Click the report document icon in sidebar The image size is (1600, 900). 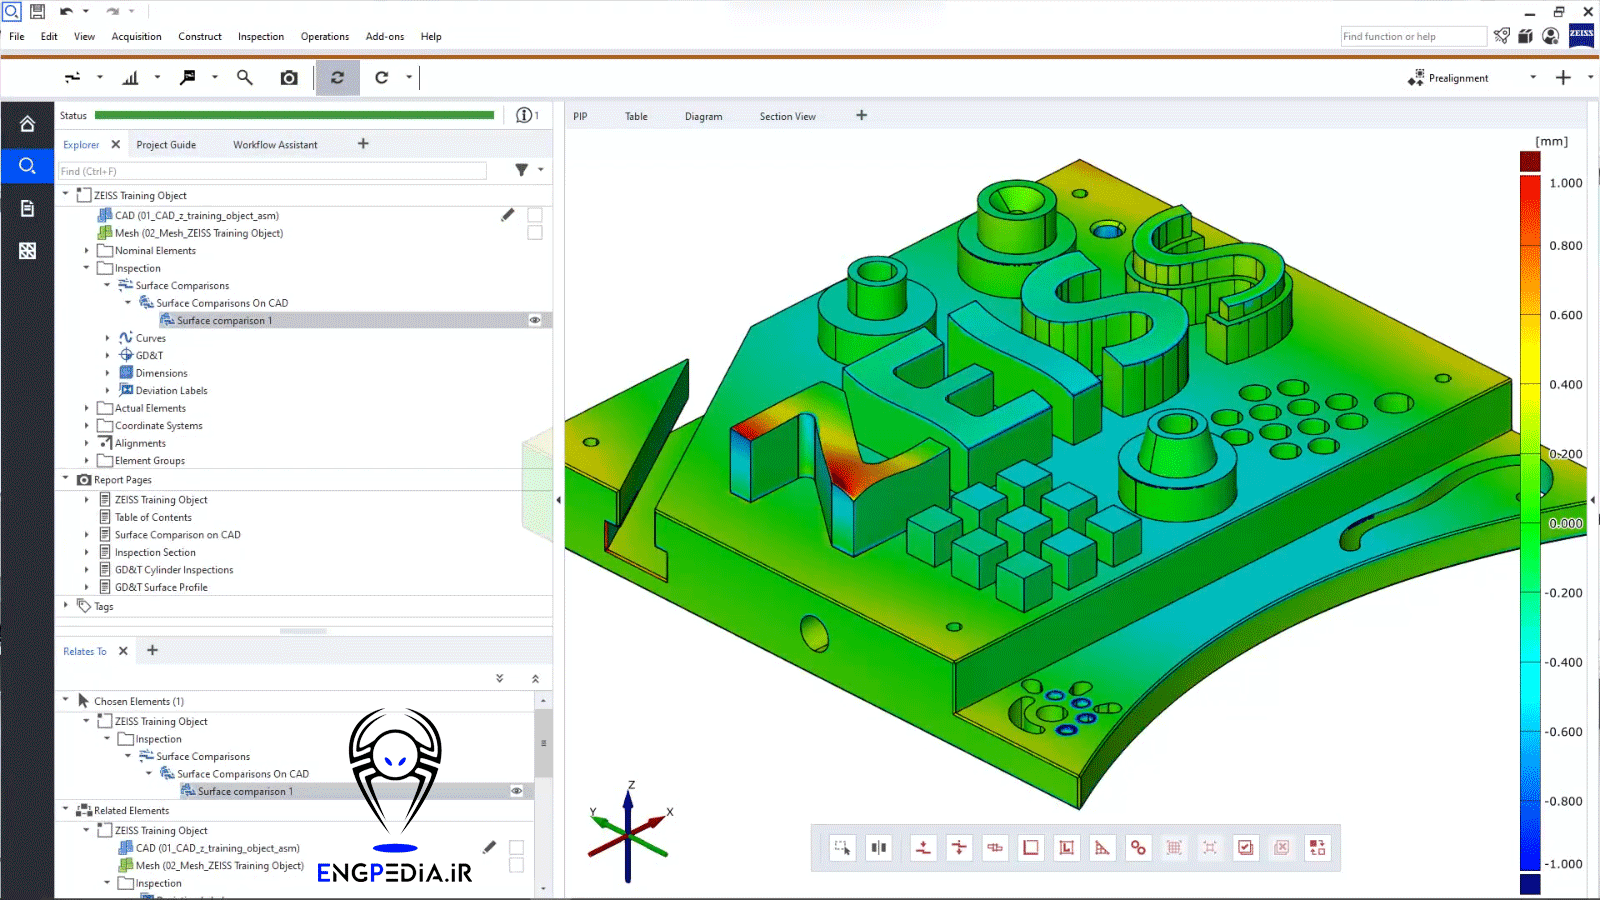[27, 208]
